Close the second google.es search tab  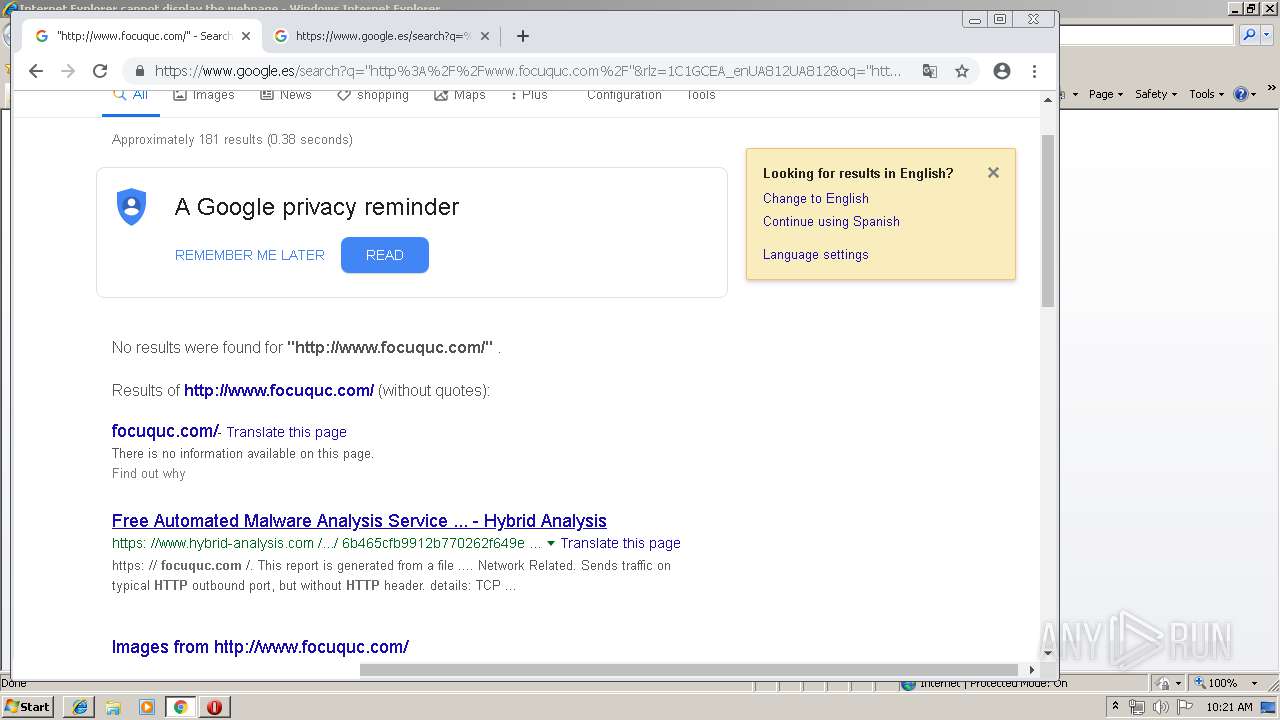(485, 36)
